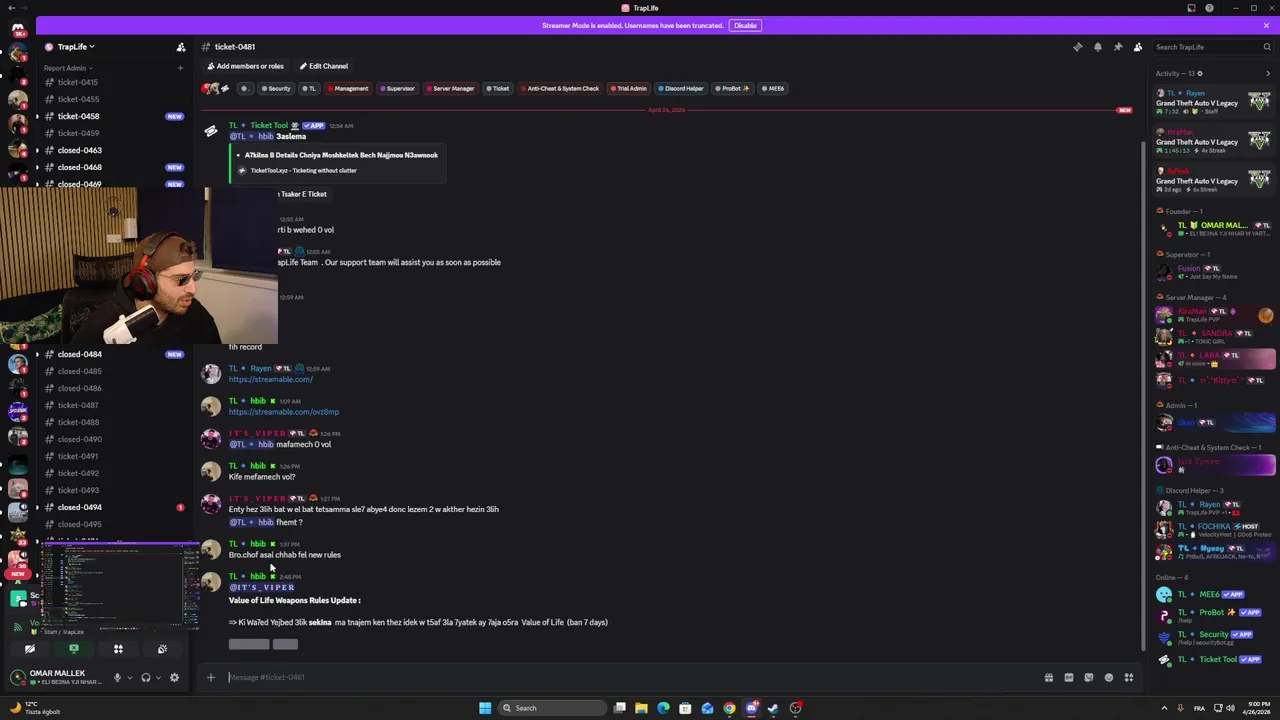1280x720 pixels.
Task: Dismiss the Streamer Mode banner
Action: coord(1266,25)
